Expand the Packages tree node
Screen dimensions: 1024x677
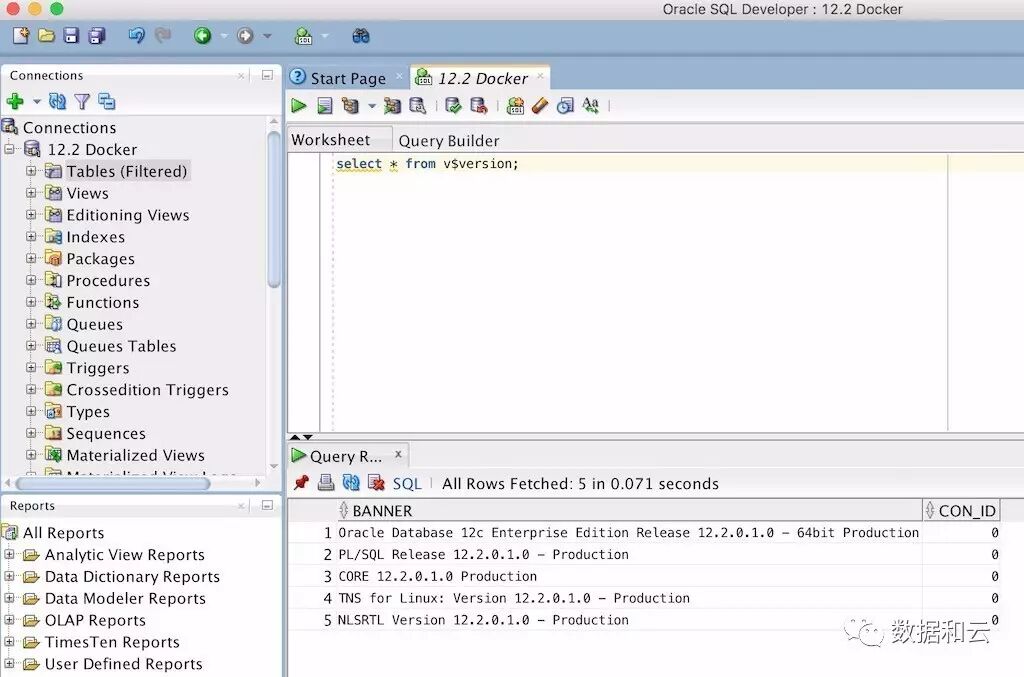(31, 259)
